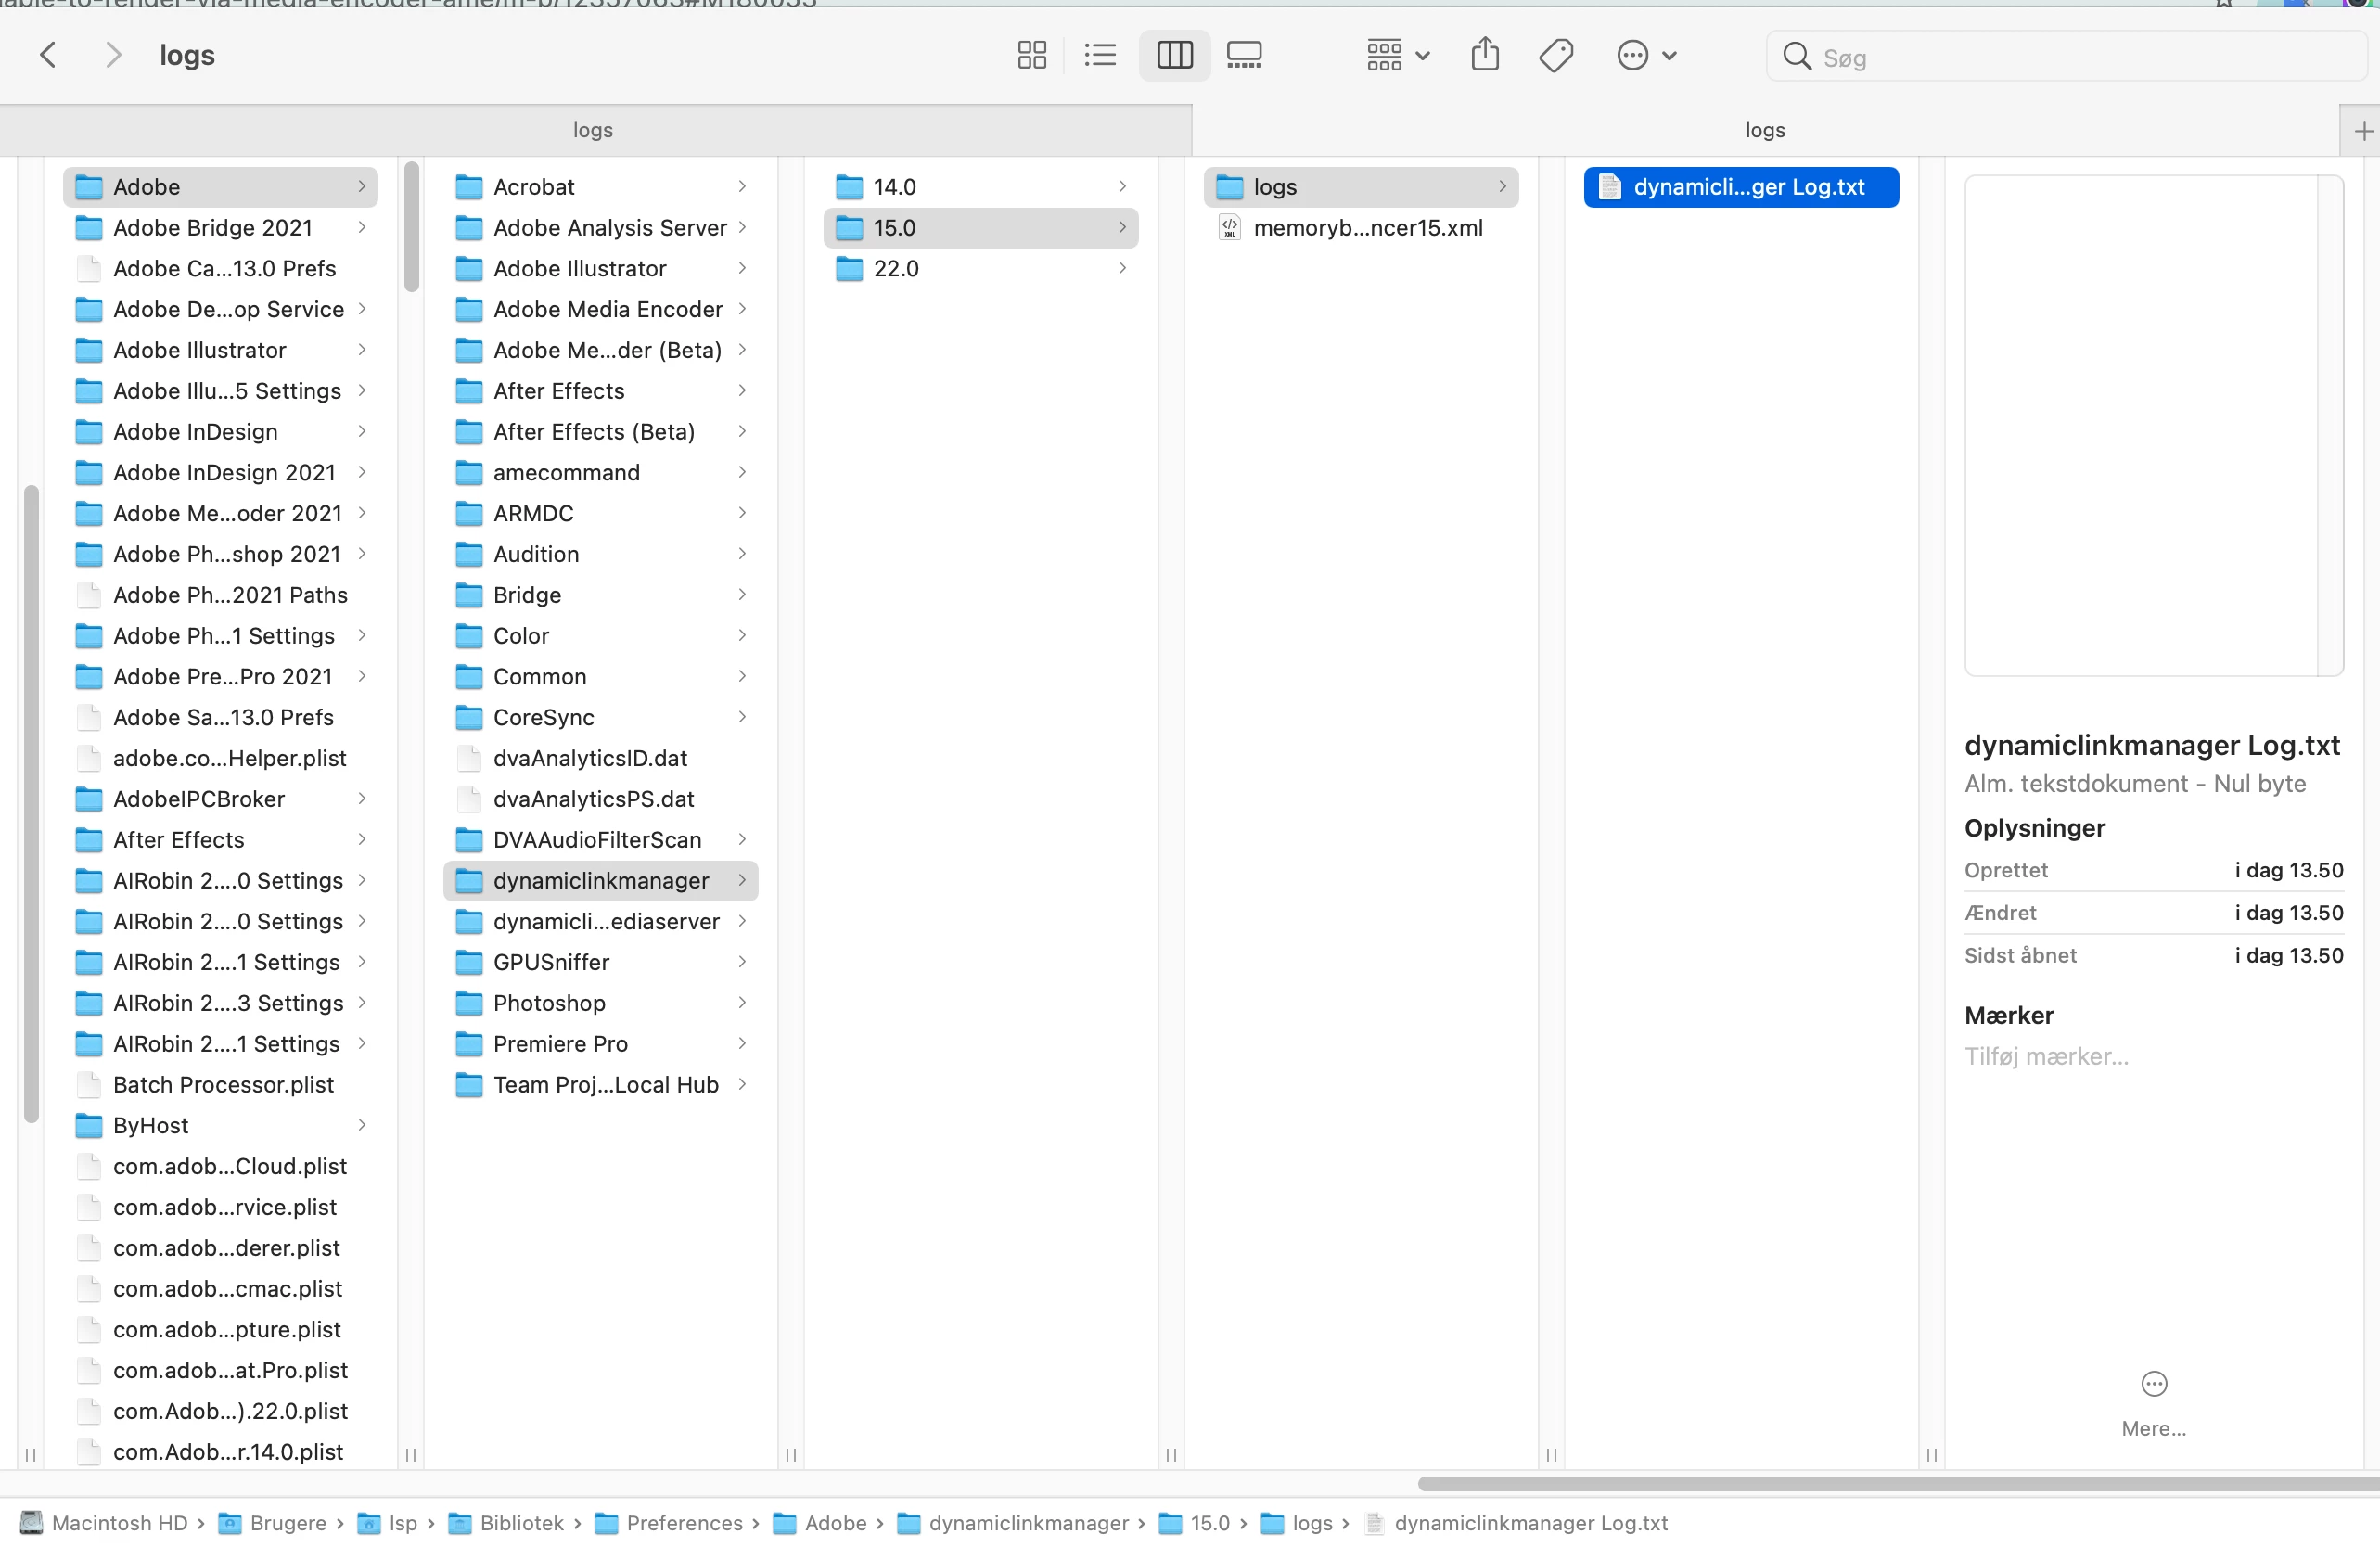Switch to gallery view
Screen dimensions: 2380x1547
click(1244, 55)
